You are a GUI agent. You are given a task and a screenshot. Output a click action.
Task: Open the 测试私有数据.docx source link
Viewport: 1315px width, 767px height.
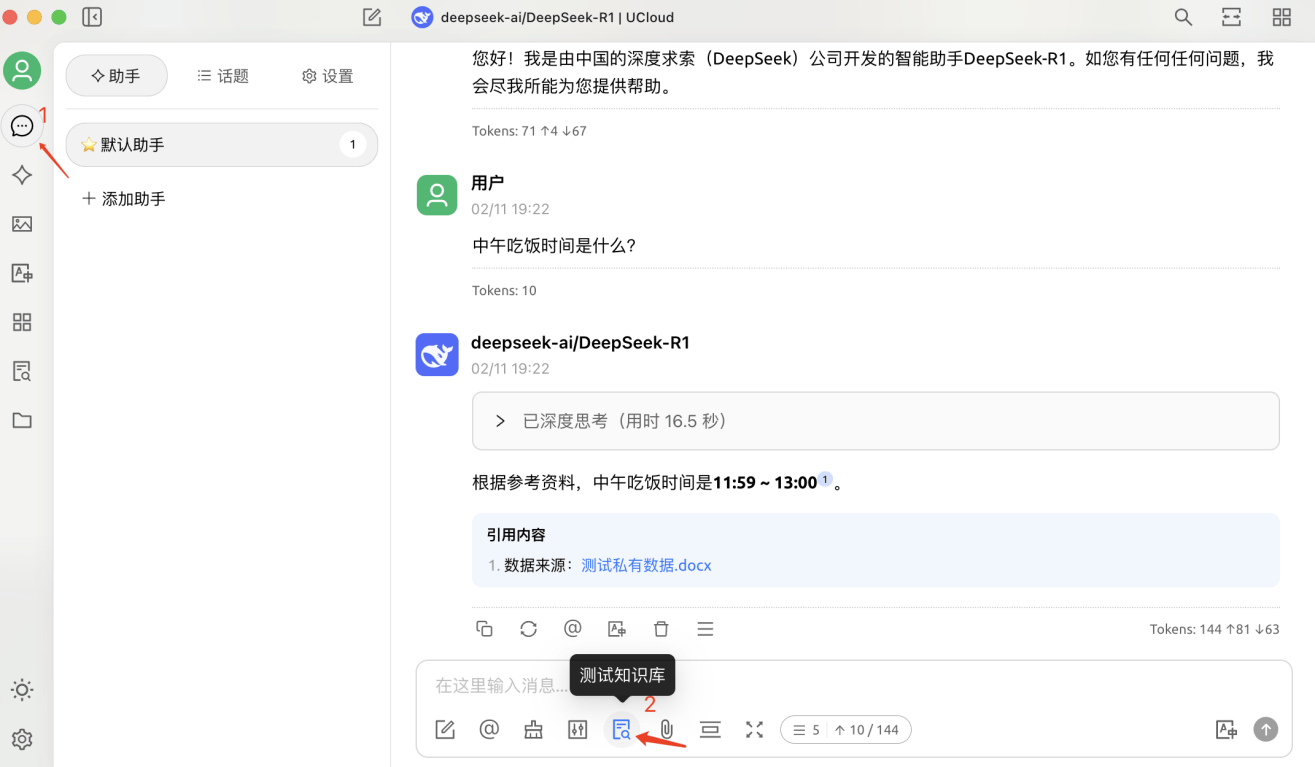coord(645,565)
